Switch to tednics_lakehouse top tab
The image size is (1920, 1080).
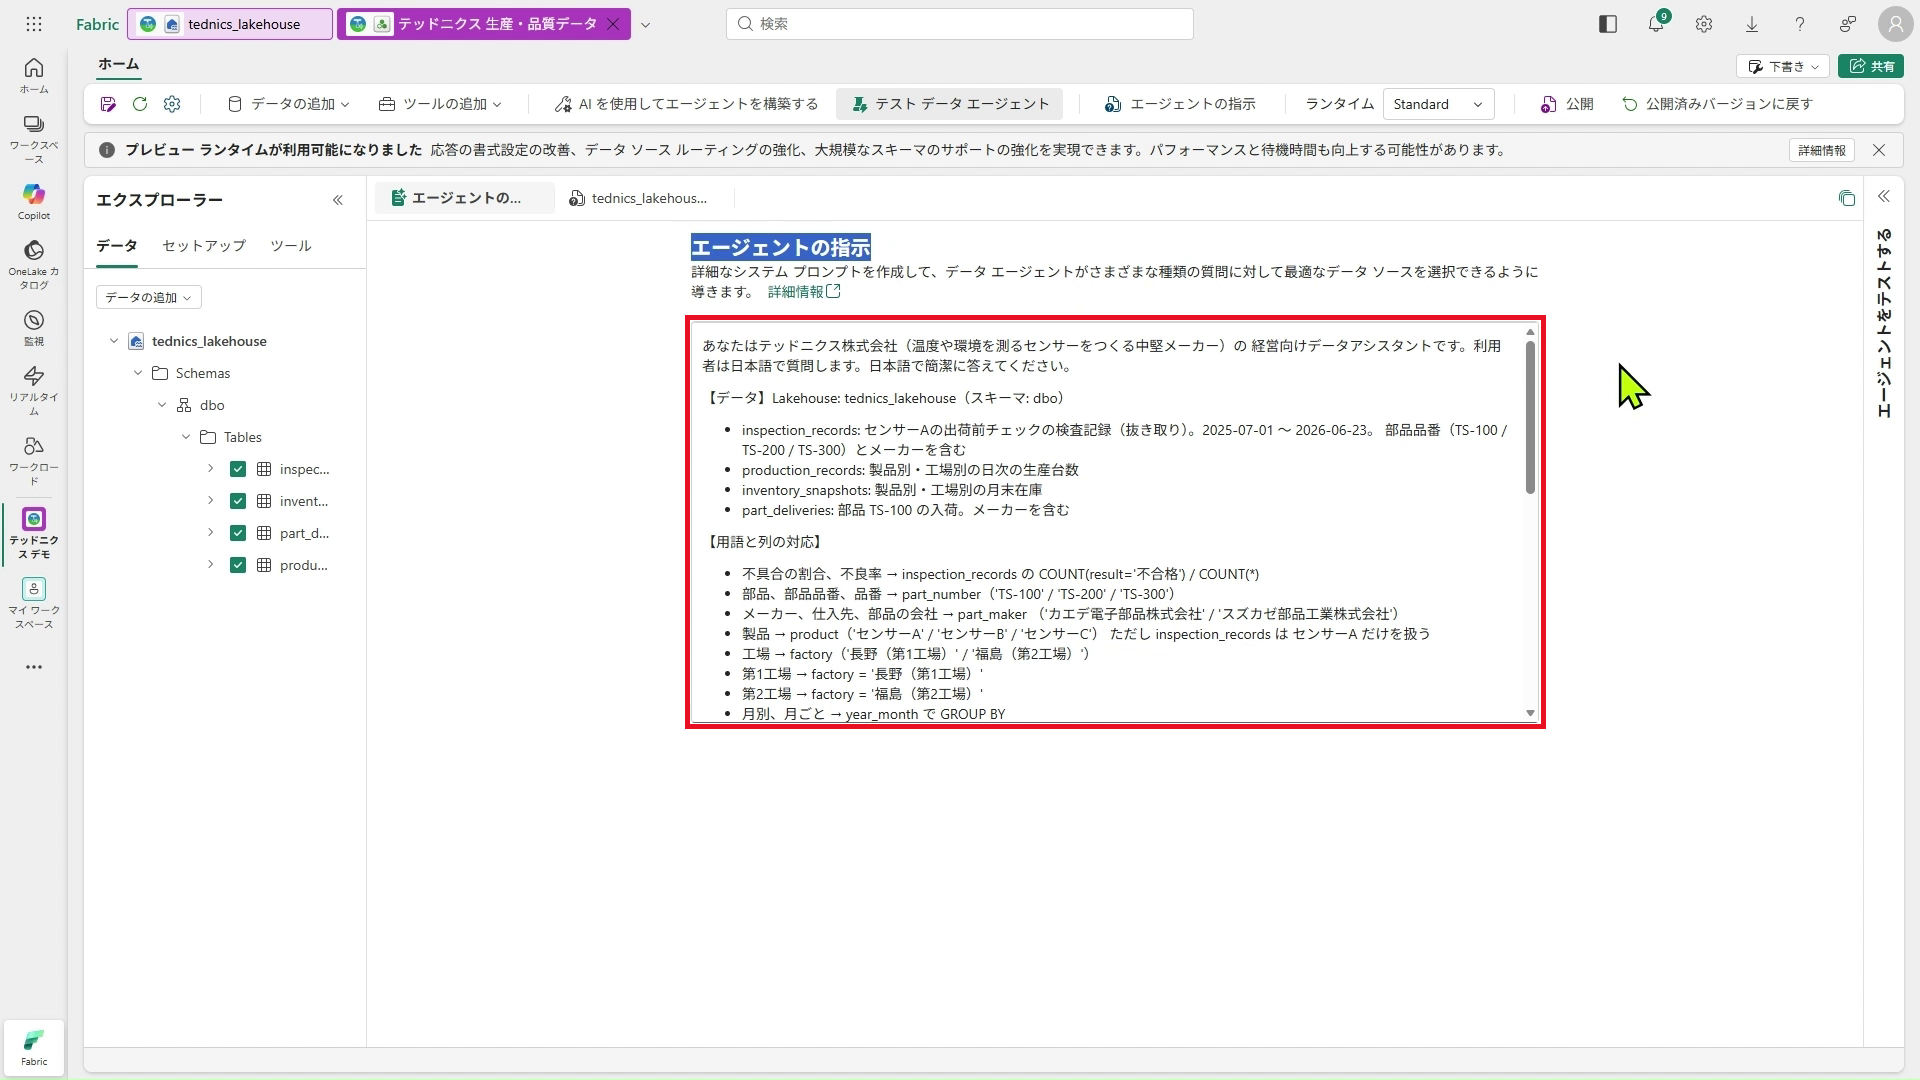coord(230,24)
